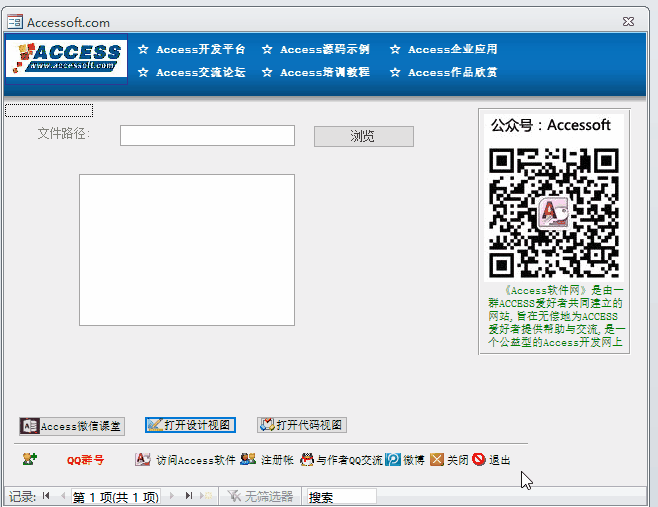The image size is (658, 507).
Task: Click the 退出 exit label
Action: (x=499, y=460)
